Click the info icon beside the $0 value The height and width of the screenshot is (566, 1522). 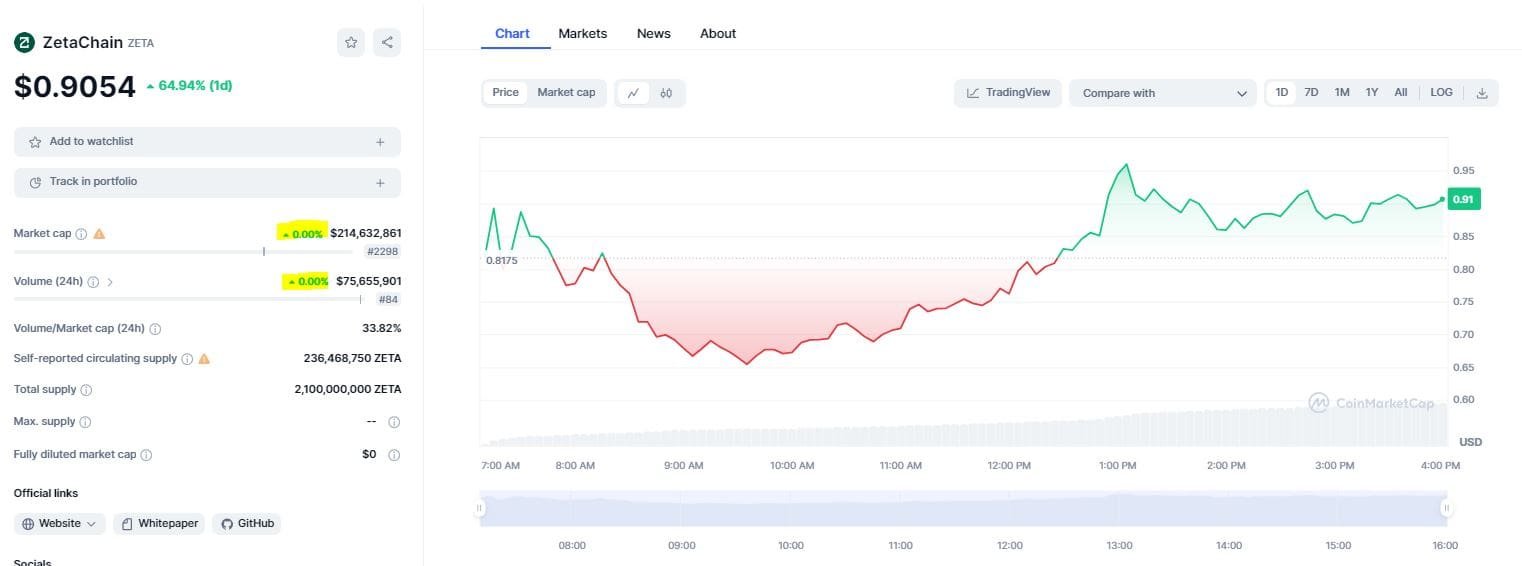[394, 455]
